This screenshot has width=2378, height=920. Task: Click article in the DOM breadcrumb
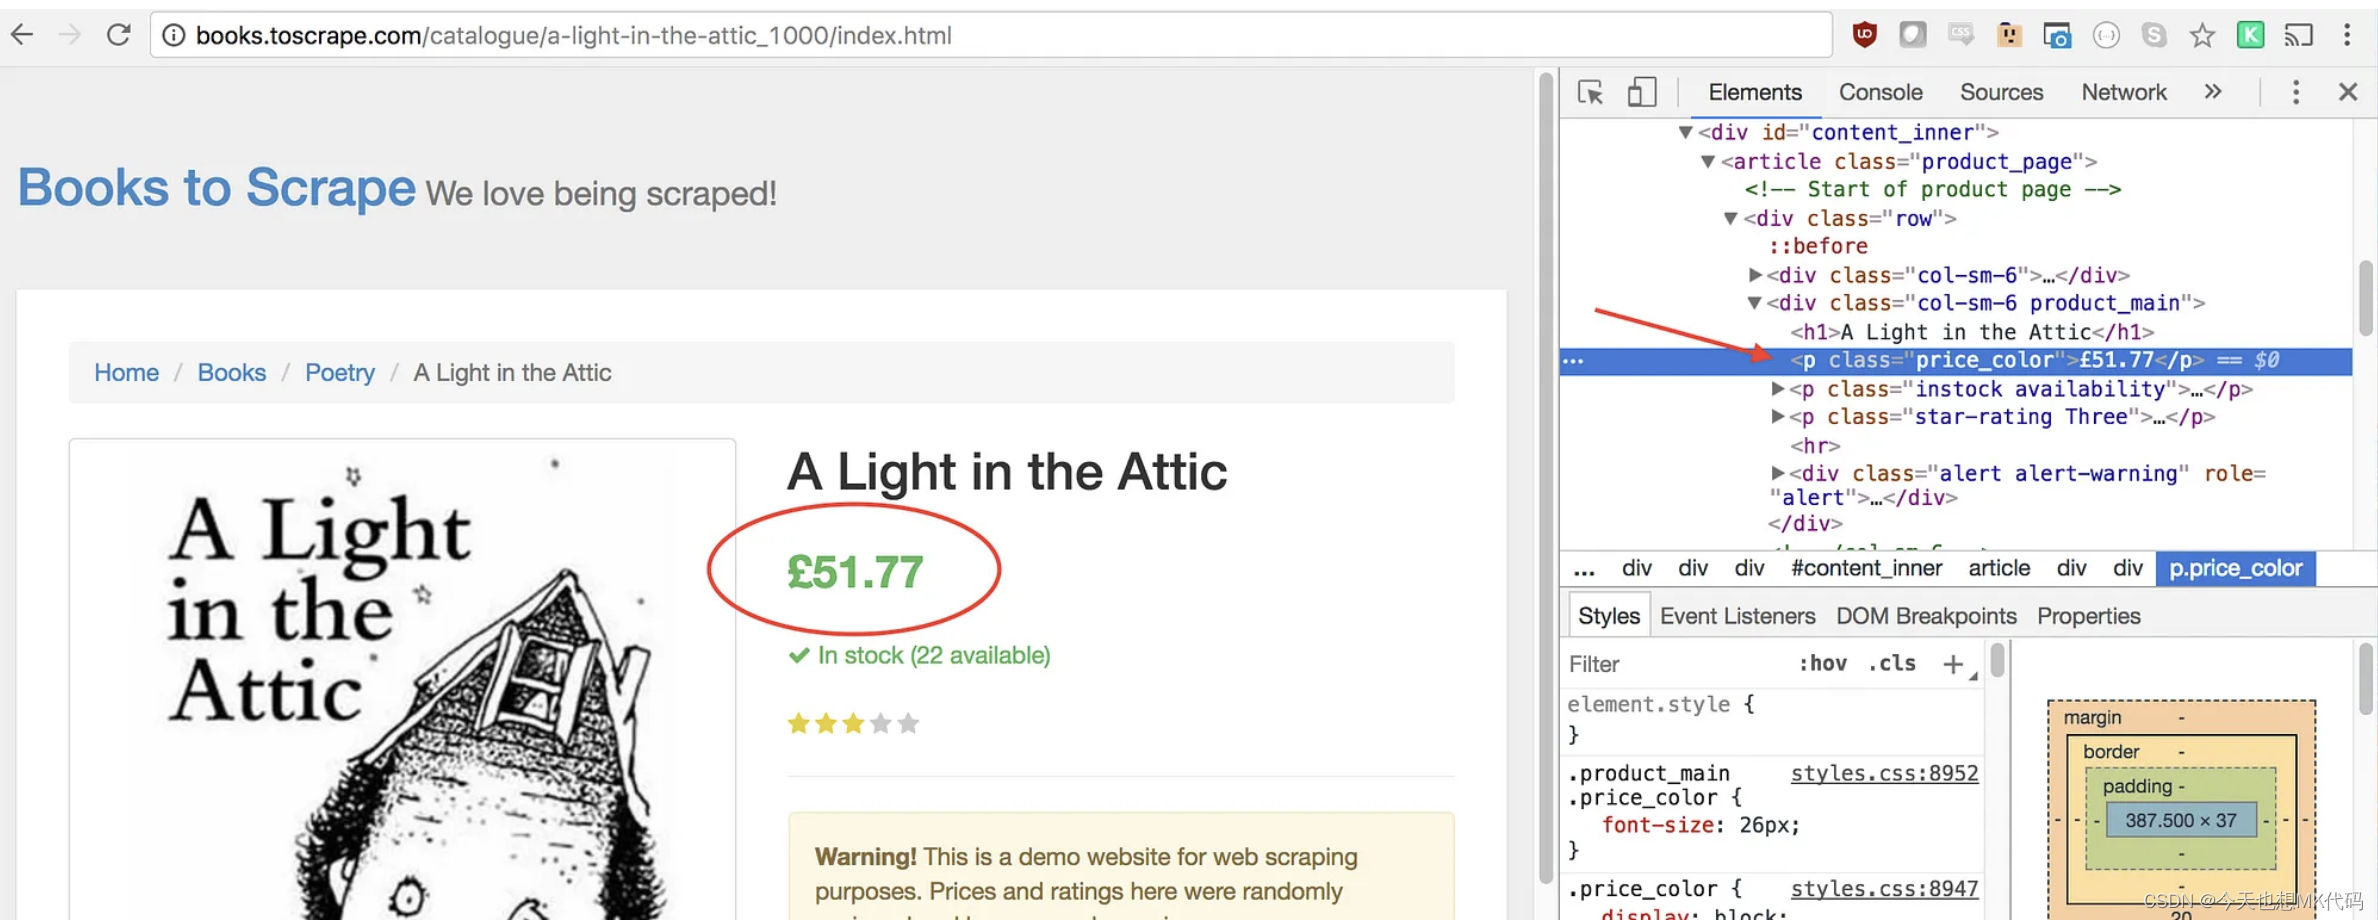click(1999, 568)
